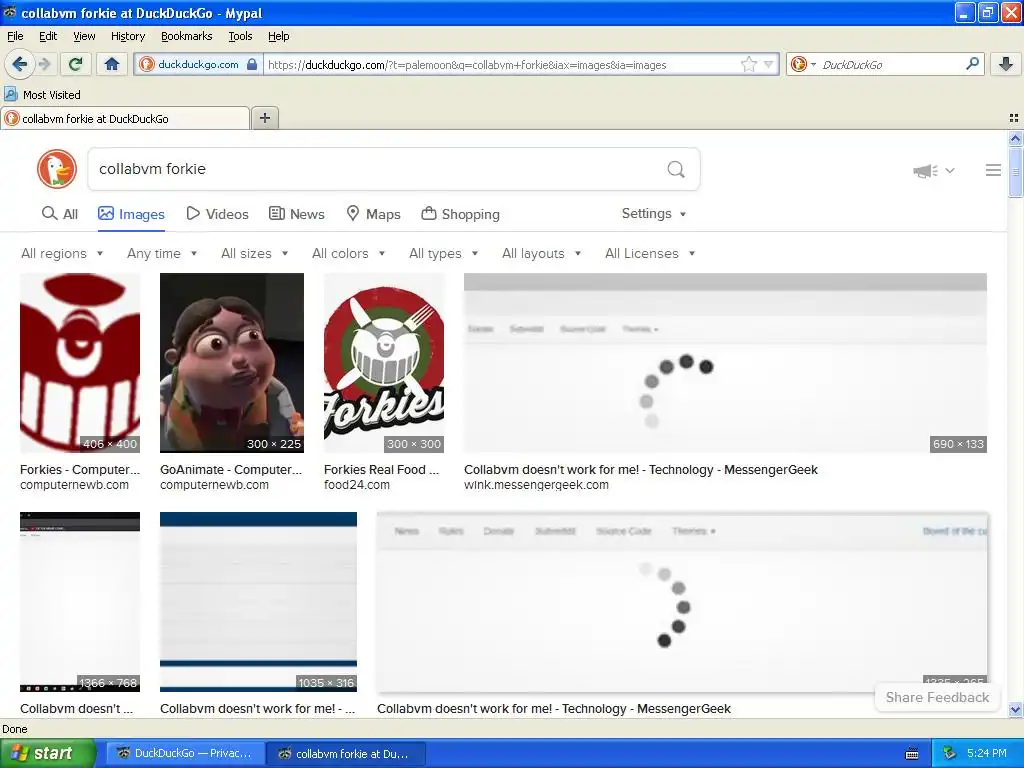Viewport: 1024px width, 768px height.
Task: Click the DuckDuckGo duck logo
Action: pyautogui.click(x=57, y=169)
